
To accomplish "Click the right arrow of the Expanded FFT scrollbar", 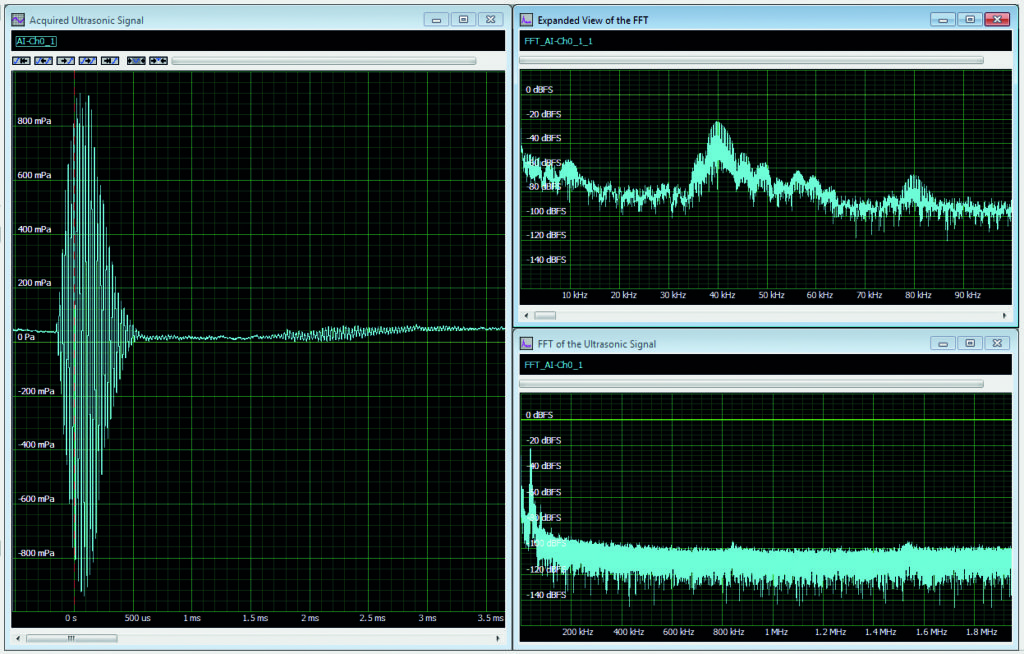I will pyautogui.click(x=1004, y=314).
